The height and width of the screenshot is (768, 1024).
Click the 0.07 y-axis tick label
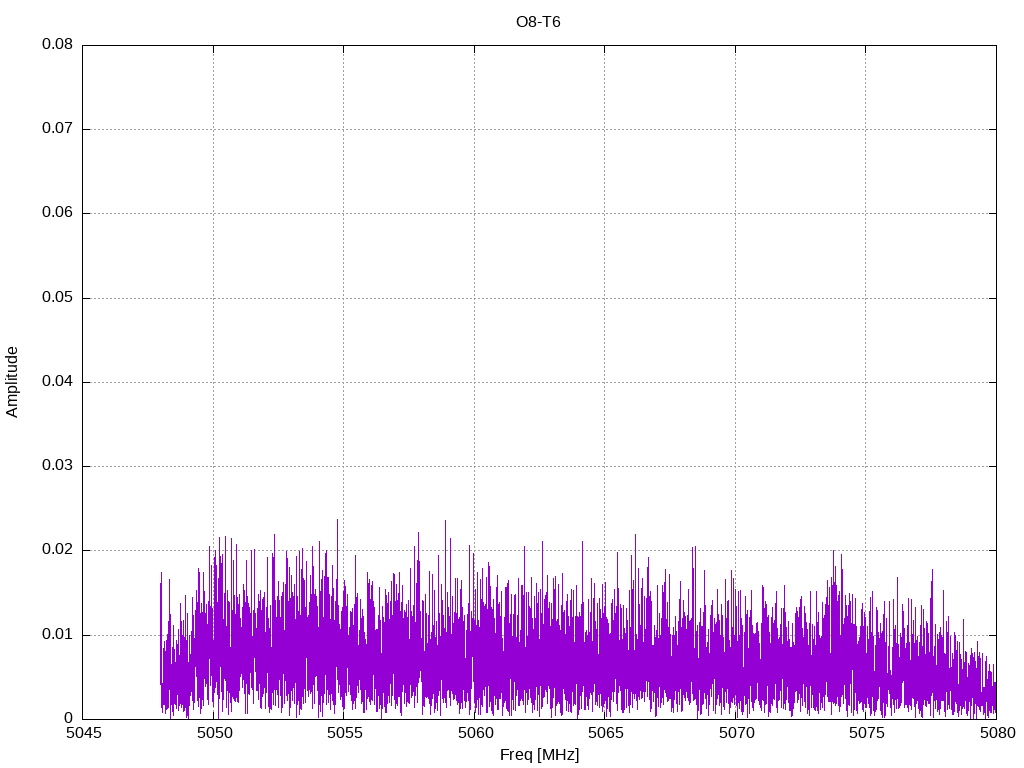pos(57,129)
